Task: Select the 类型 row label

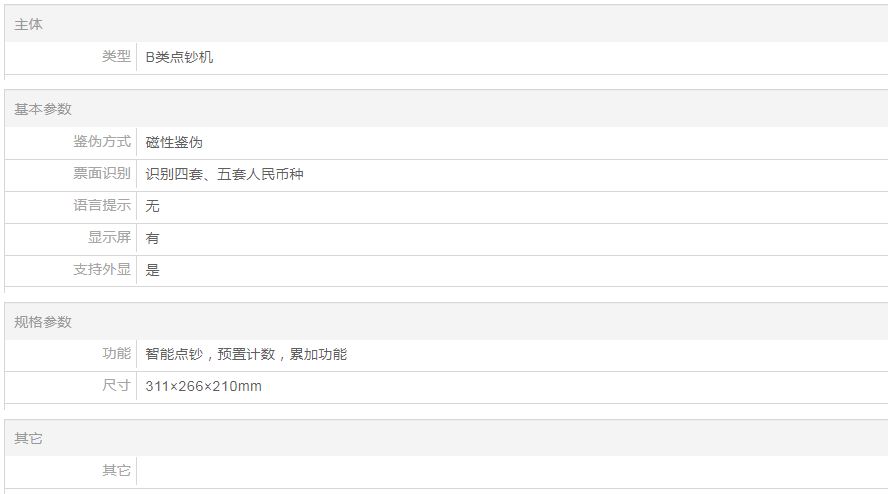Action: coord(116,57)
